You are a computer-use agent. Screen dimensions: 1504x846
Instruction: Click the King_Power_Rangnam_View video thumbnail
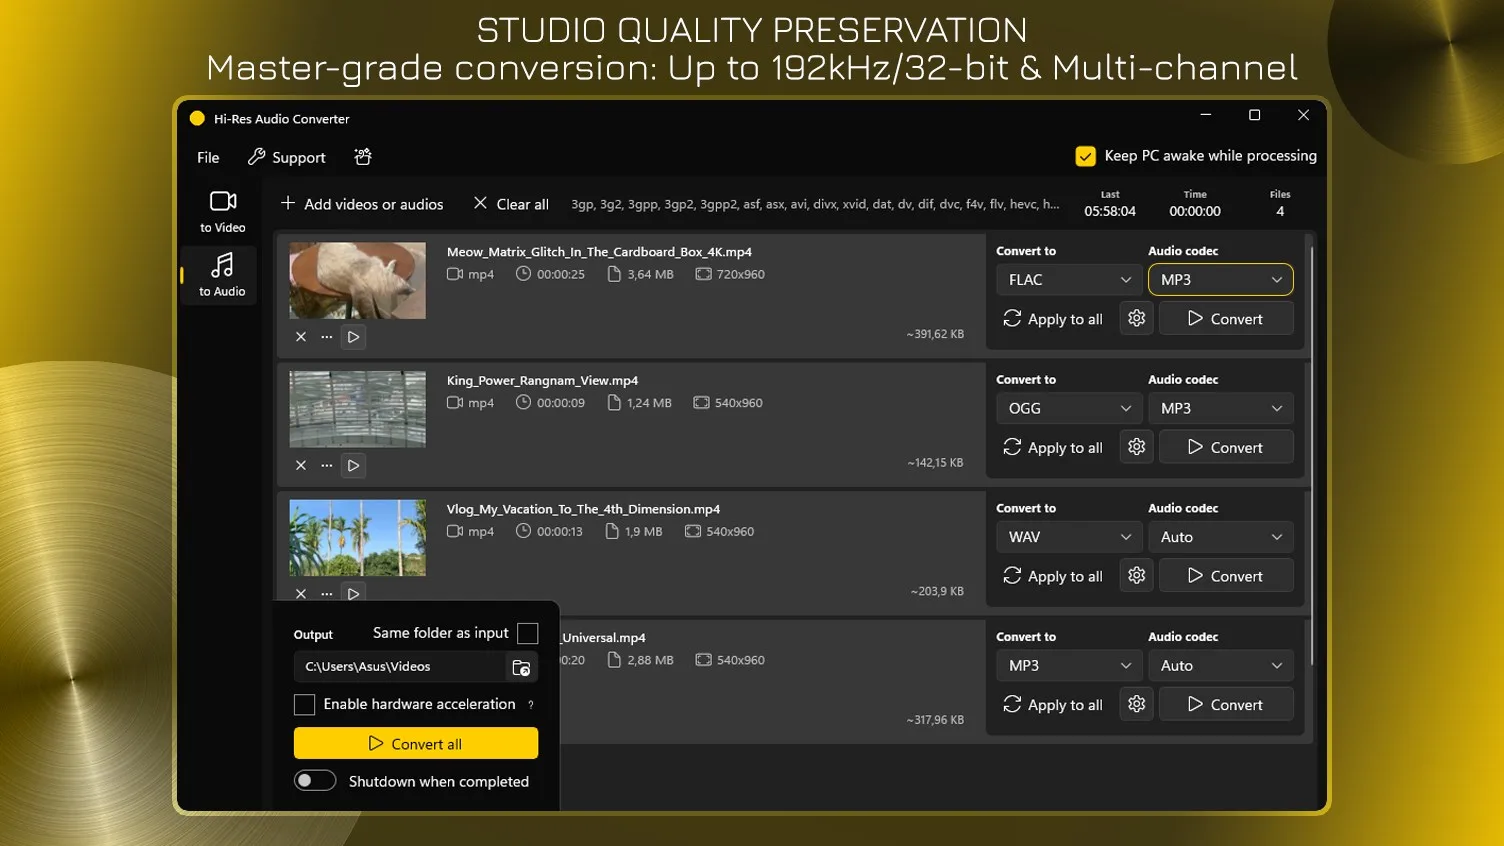[357, 409]
